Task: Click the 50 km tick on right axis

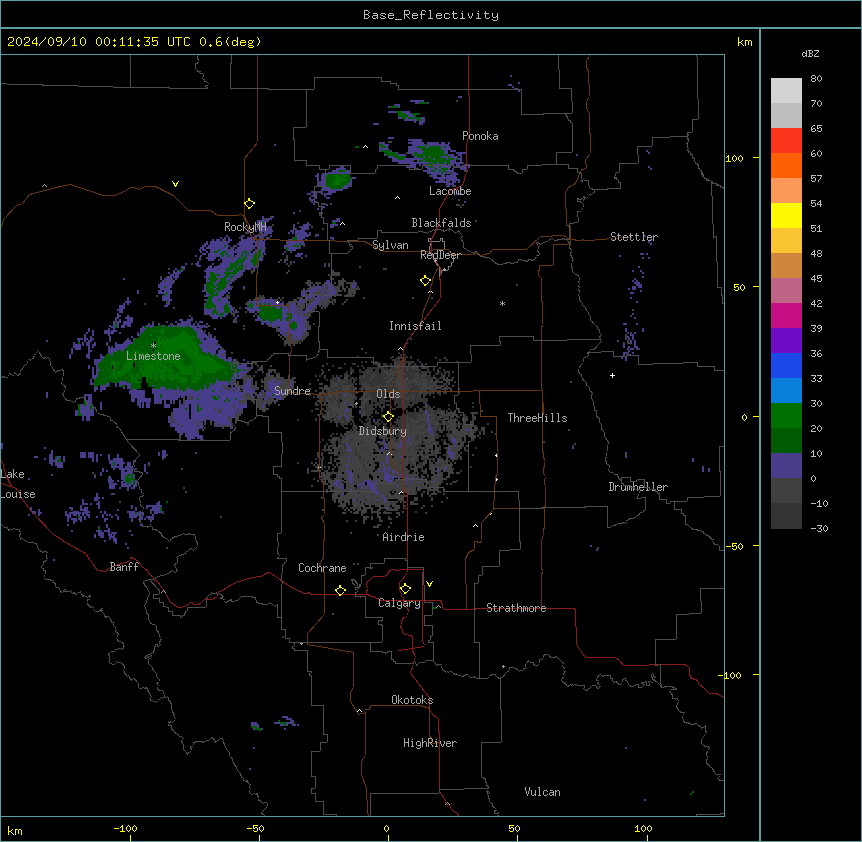Action: click(739, 287)
